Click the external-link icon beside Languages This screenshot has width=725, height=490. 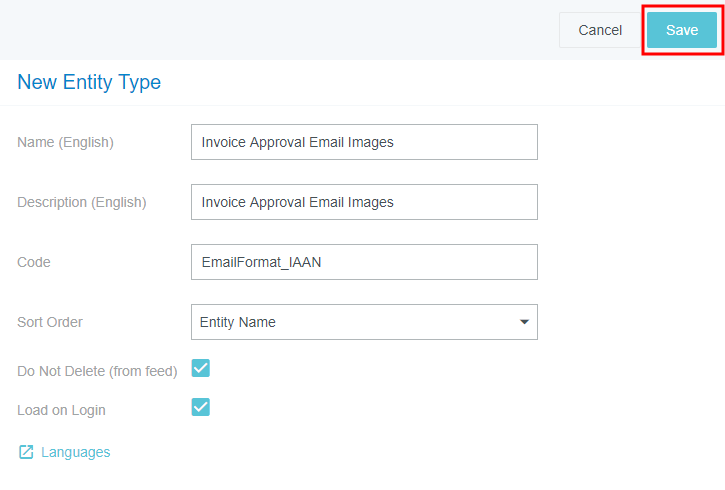coord(26,452)
